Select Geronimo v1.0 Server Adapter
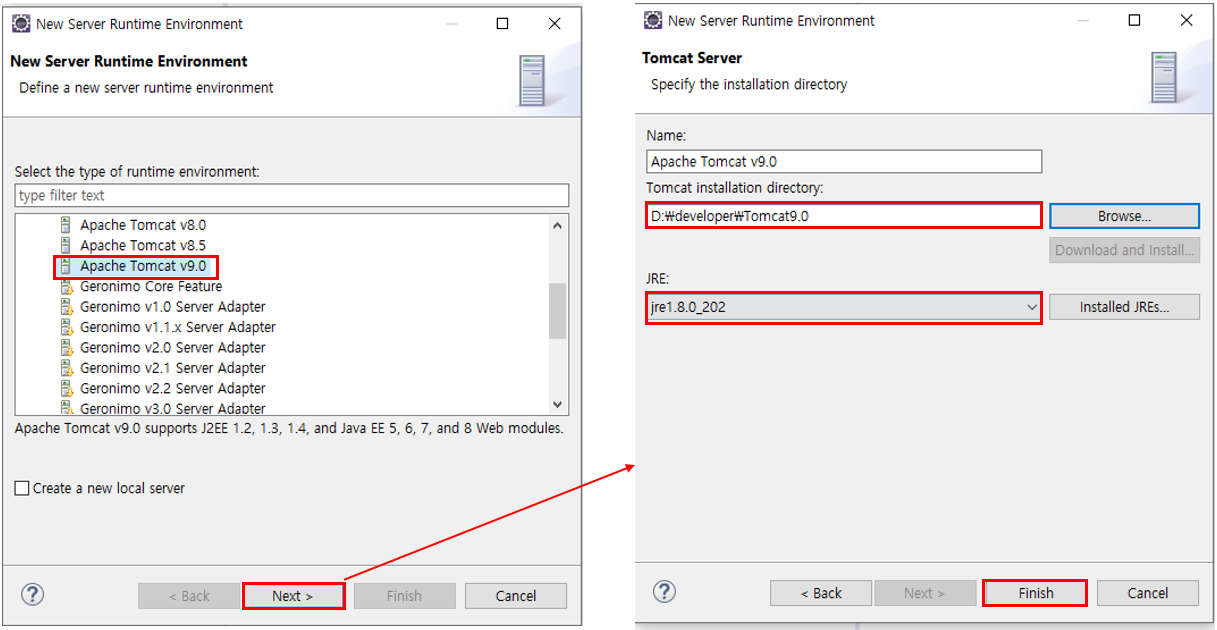1217x630 pixels. 173,307
